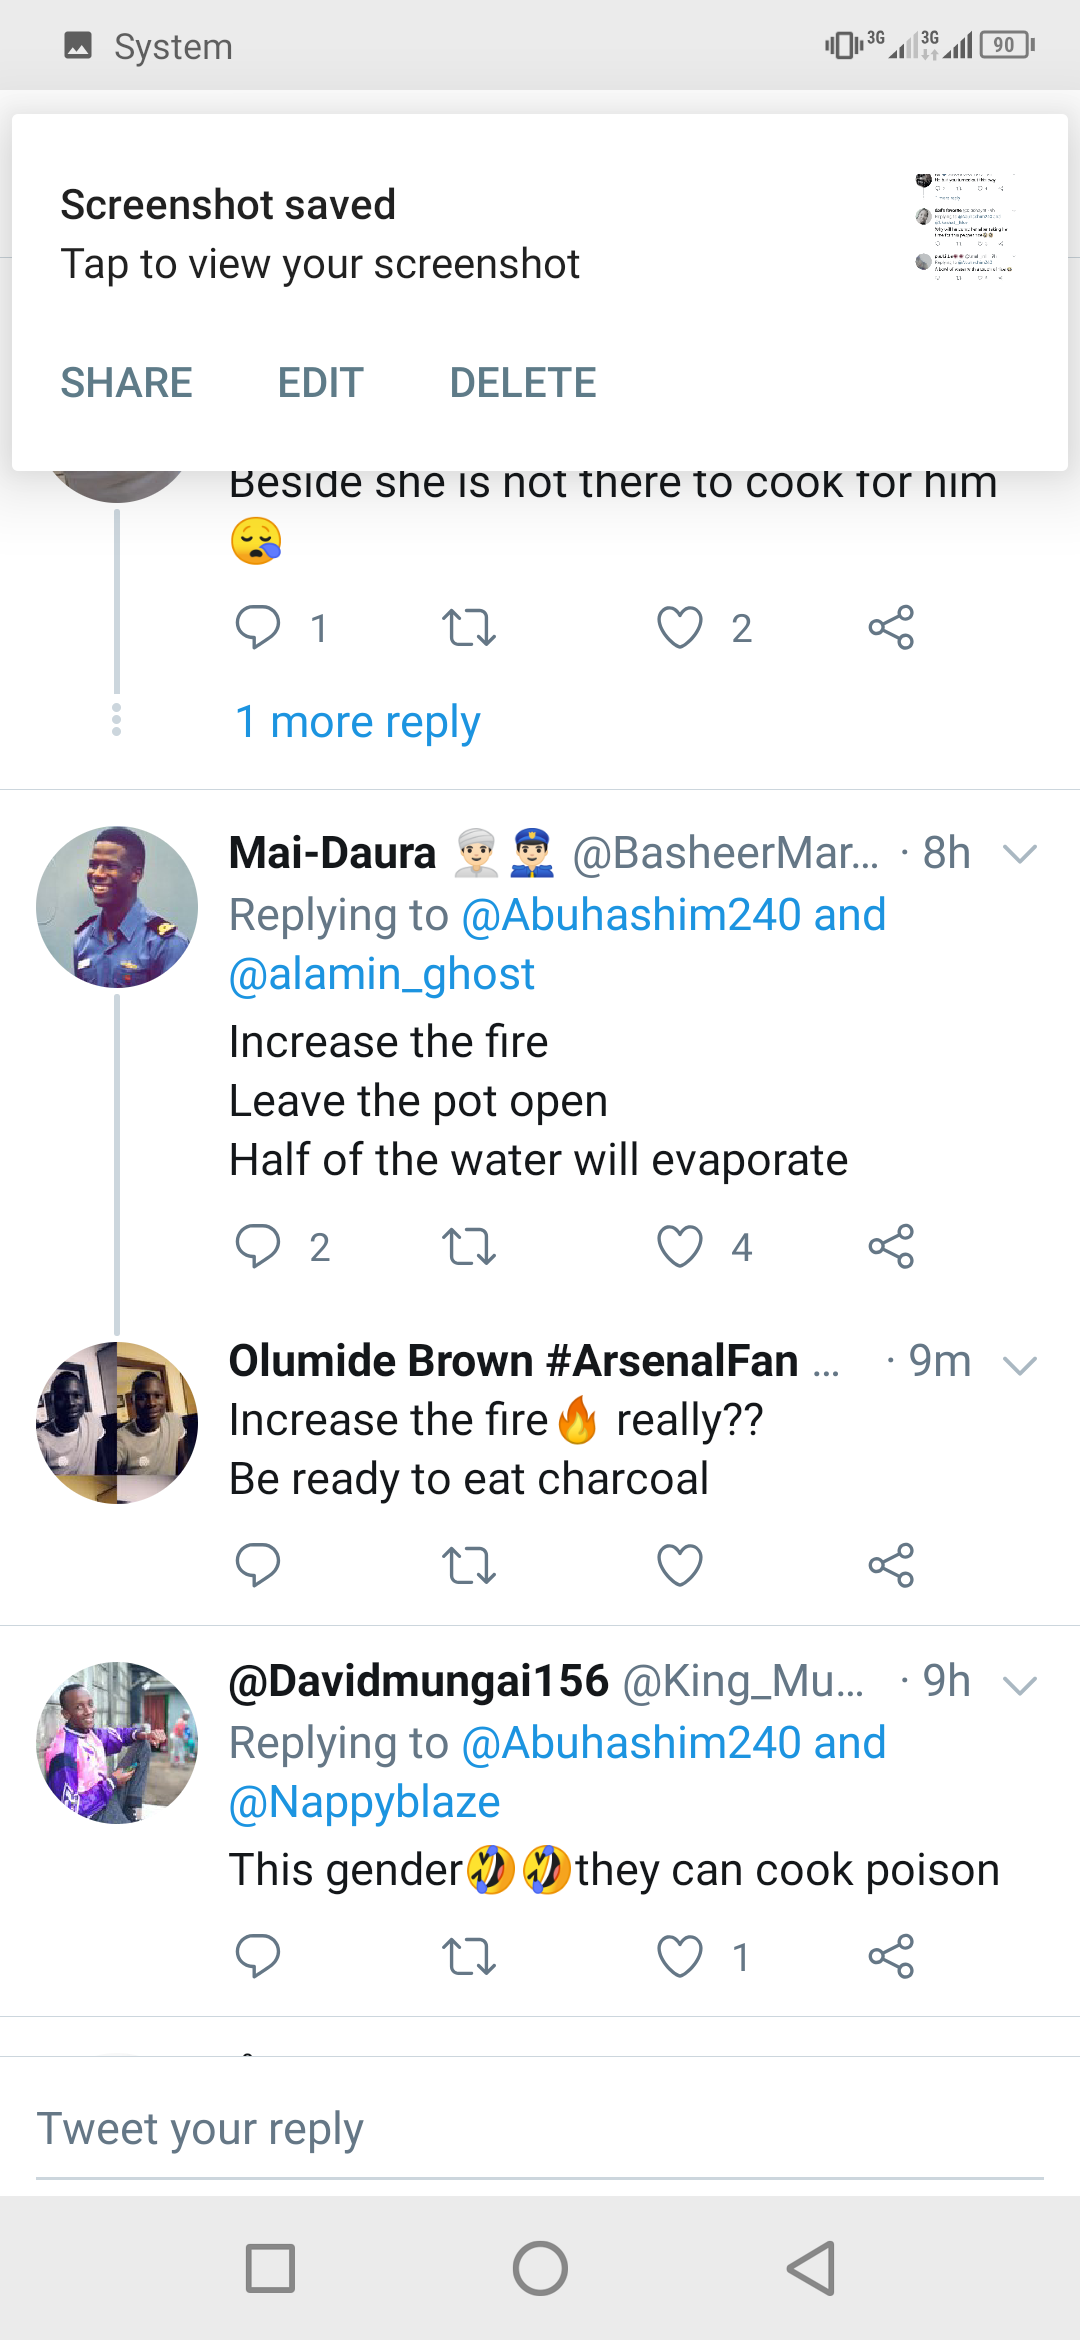Tap SHARE in the screenshot notification

point(126,383)
